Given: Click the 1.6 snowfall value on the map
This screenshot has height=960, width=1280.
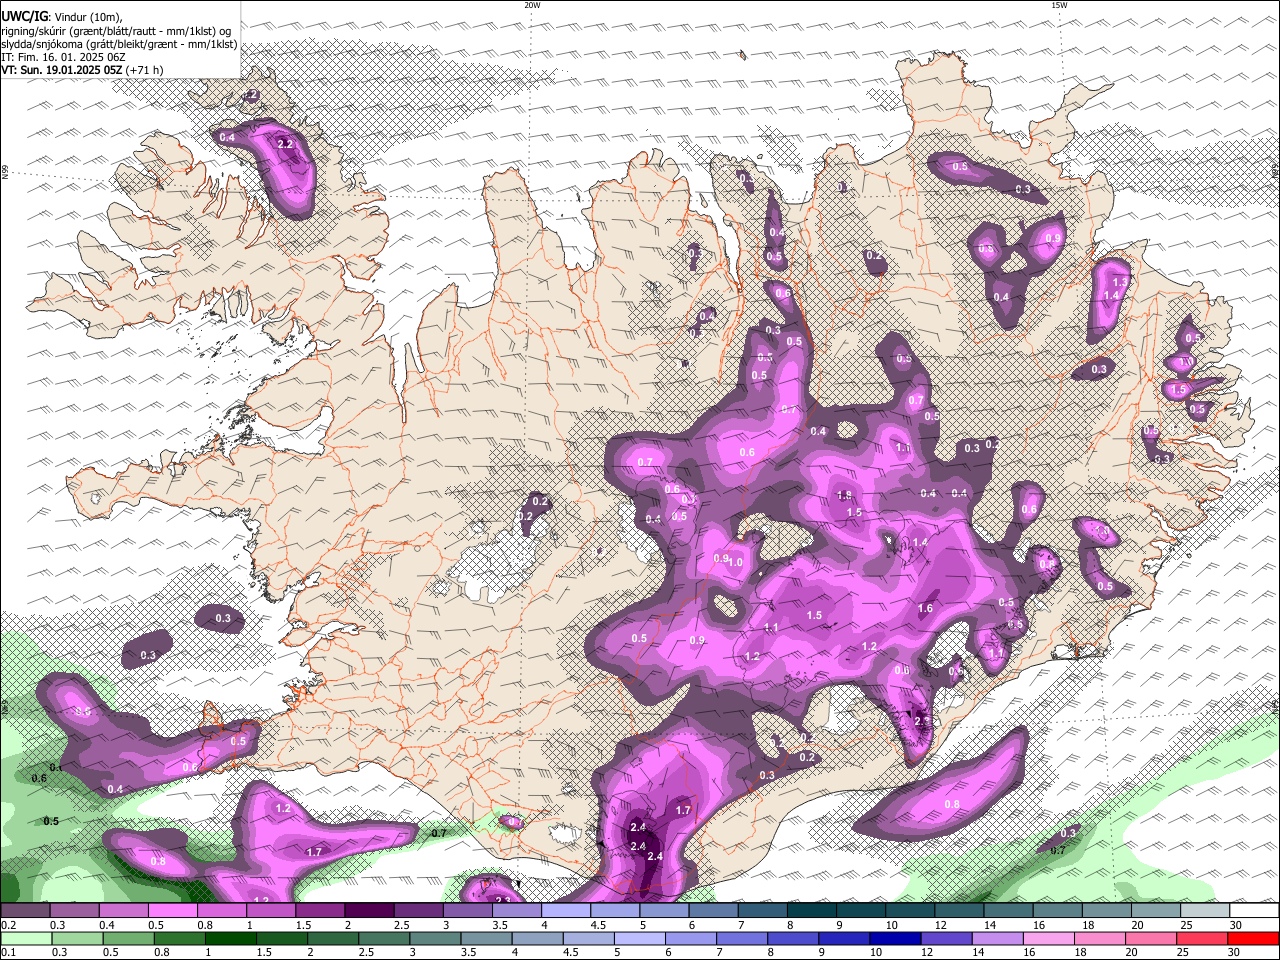Looking at the screenshot, I should tap(925, 608).
